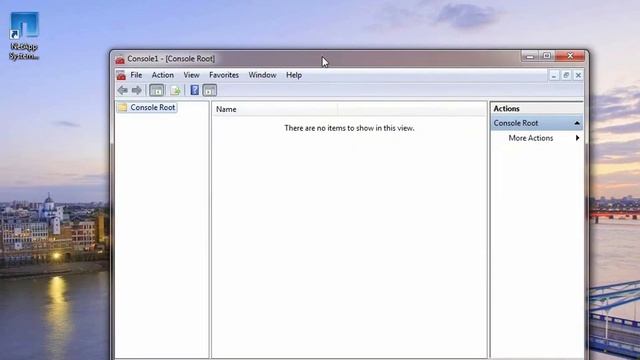Toggle Show/Hide Action Pane icon

point(210,90)
